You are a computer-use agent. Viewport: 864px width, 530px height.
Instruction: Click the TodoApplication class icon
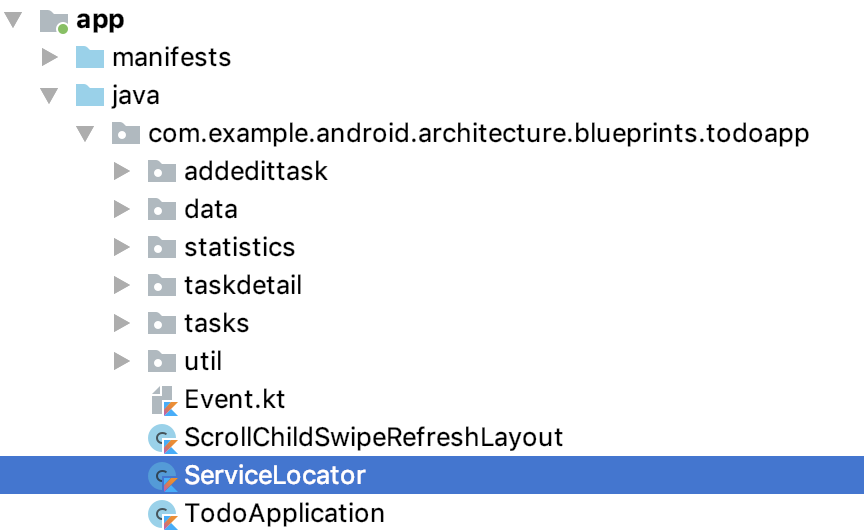pyautogui.click(x=162, y=514)
